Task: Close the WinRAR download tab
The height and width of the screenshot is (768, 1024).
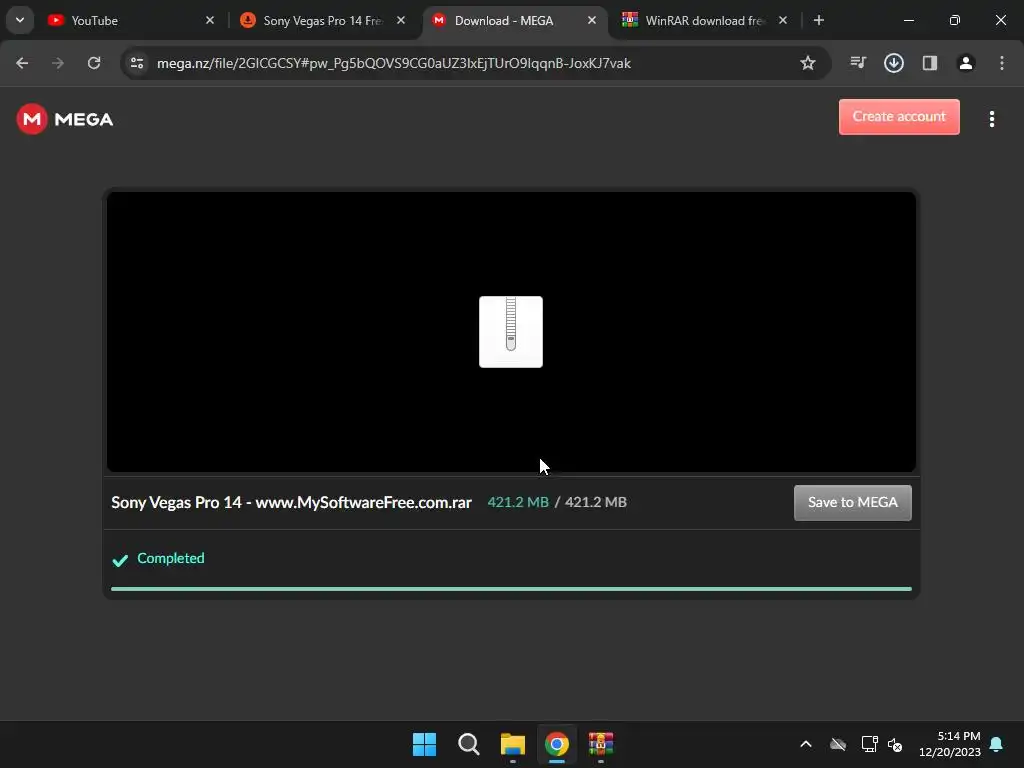Action: click(783, 21)
